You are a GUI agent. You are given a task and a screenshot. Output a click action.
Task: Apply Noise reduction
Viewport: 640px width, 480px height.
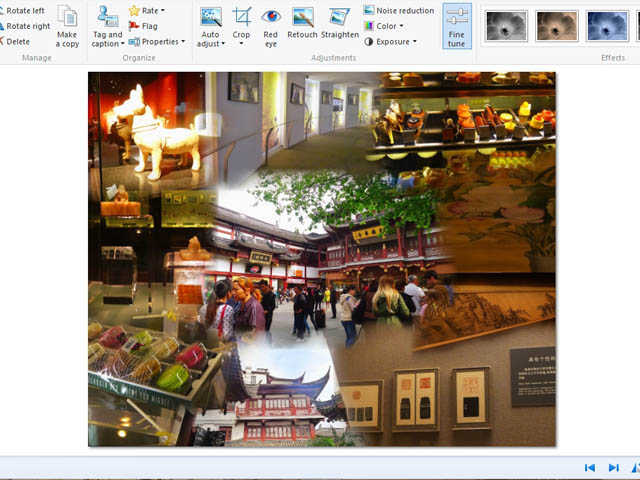(399, 11)
